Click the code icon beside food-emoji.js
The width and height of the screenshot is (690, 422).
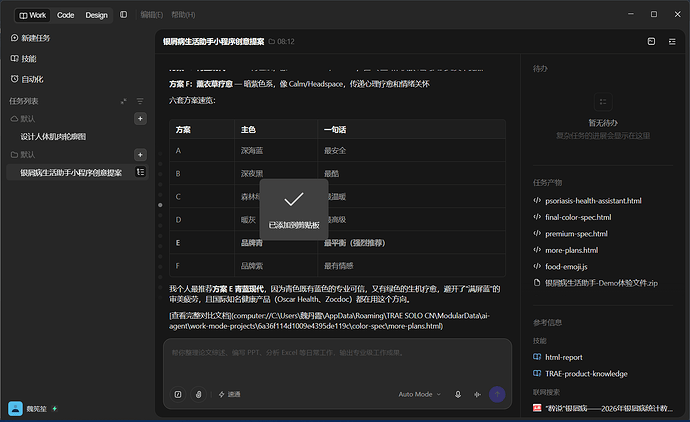click(x=537, y=266)
